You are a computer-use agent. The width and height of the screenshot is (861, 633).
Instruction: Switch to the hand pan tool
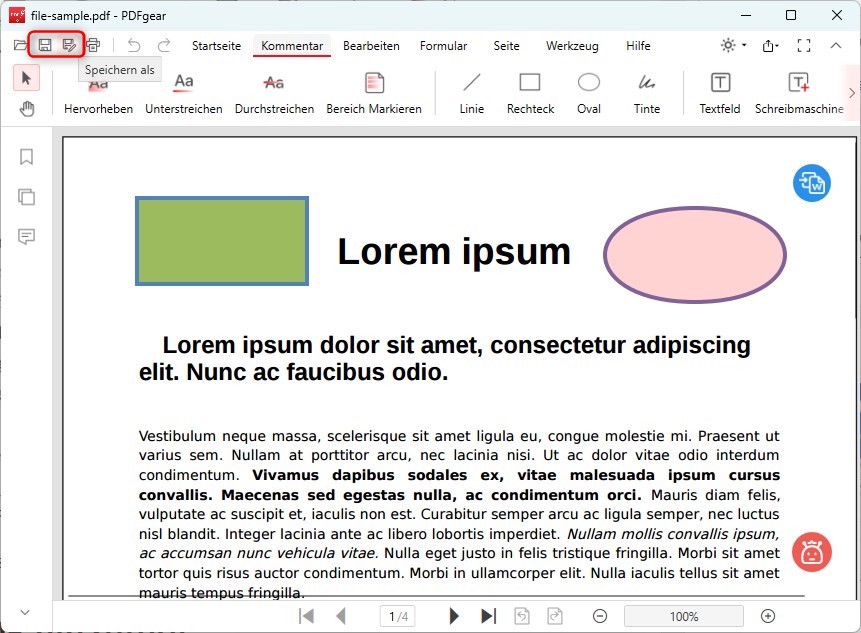[26, 109]
